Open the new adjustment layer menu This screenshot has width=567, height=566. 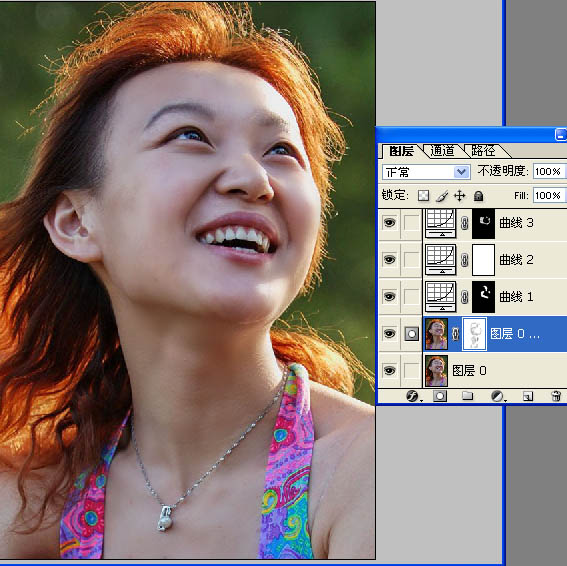[x=498, y=396]
